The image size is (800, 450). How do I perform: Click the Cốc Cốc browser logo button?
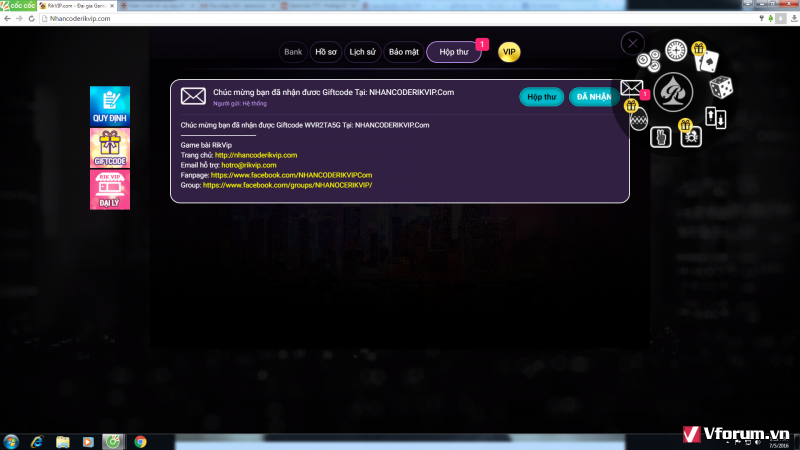[18, 6]
